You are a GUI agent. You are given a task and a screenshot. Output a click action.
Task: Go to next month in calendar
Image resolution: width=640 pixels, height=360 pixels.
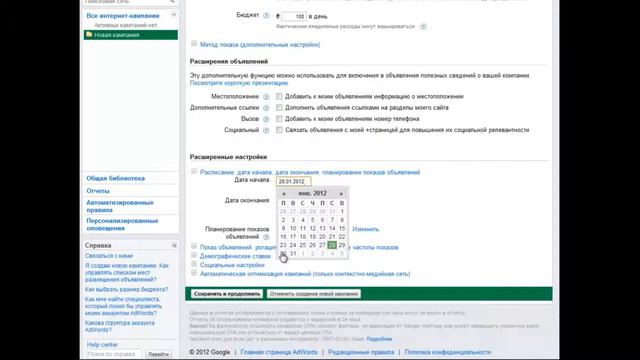pos(341,193)
